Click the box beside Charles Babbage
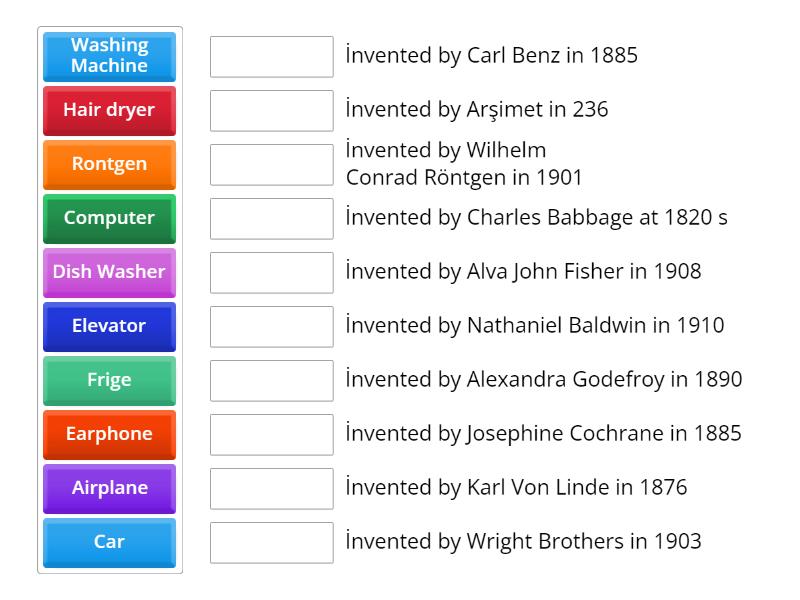 [271, 219]
